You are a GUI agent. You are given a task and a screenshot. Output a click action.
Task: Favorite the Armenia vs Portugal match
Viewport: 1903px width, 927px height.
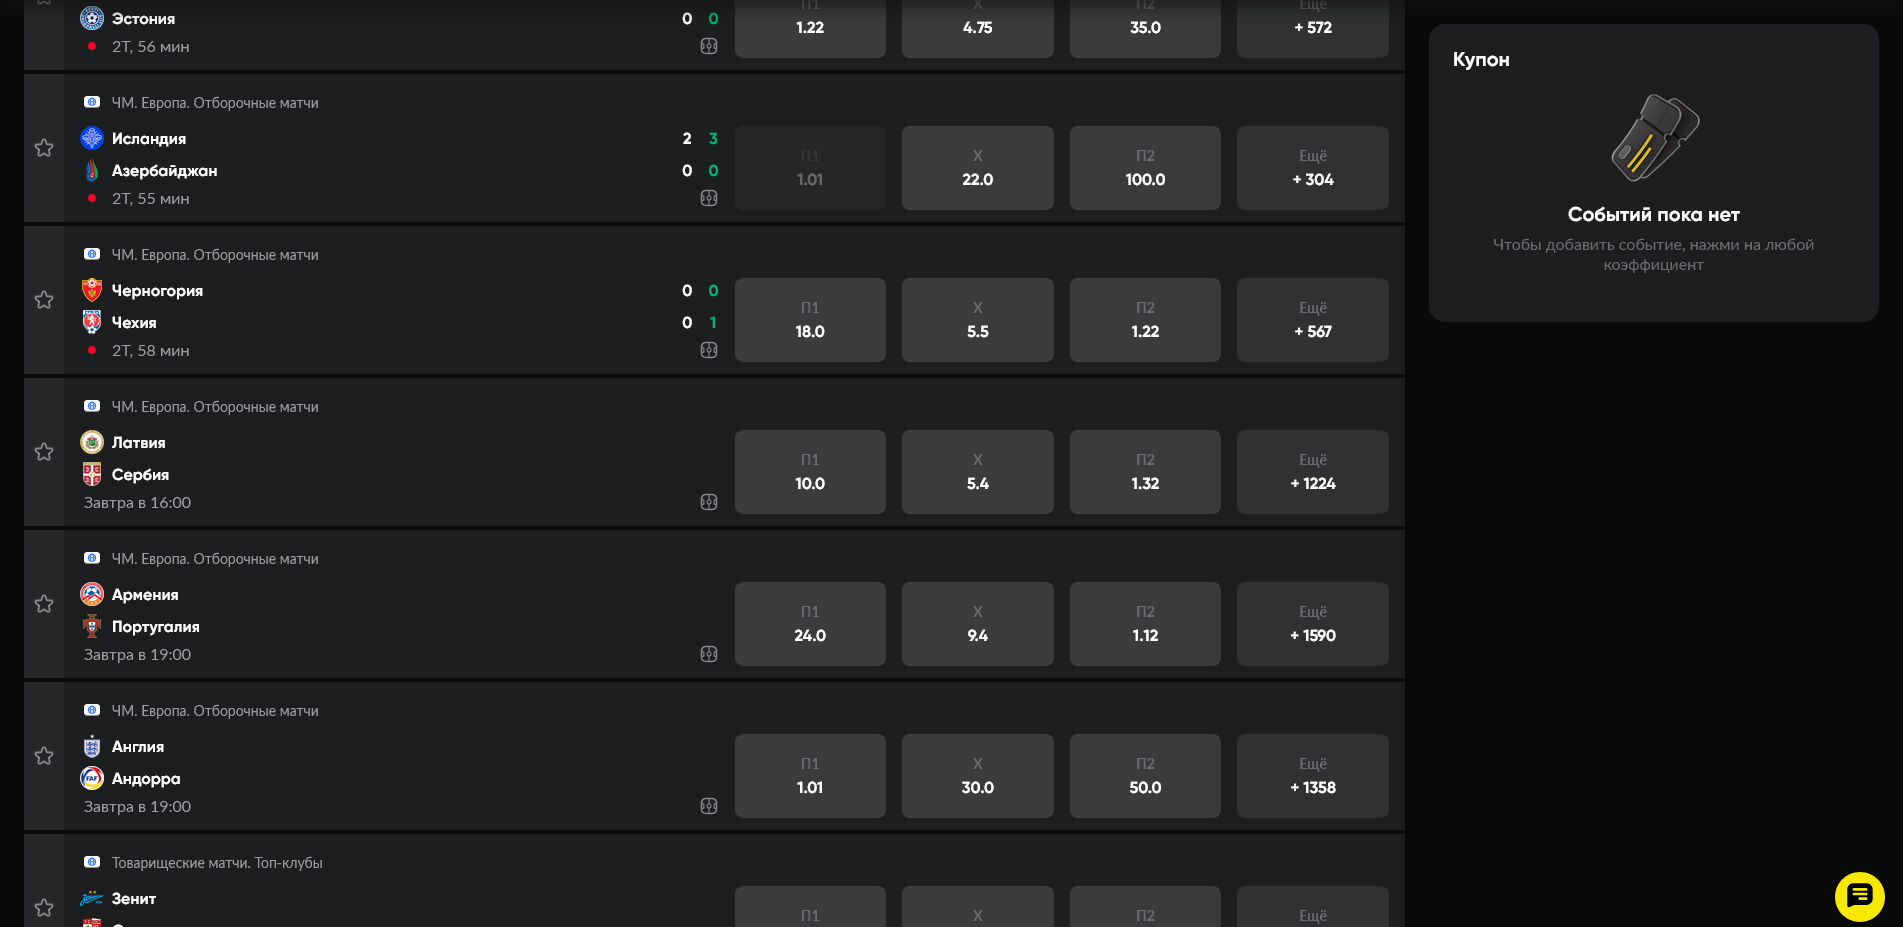pyautogui.click(x=44, y=604)
